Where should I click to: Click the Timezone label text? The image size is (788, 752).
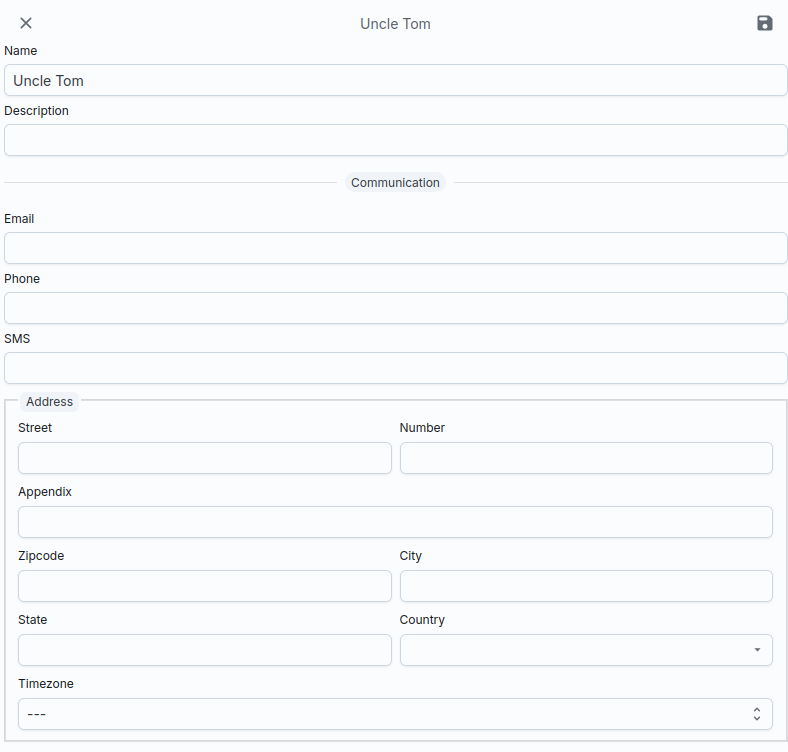45,684
